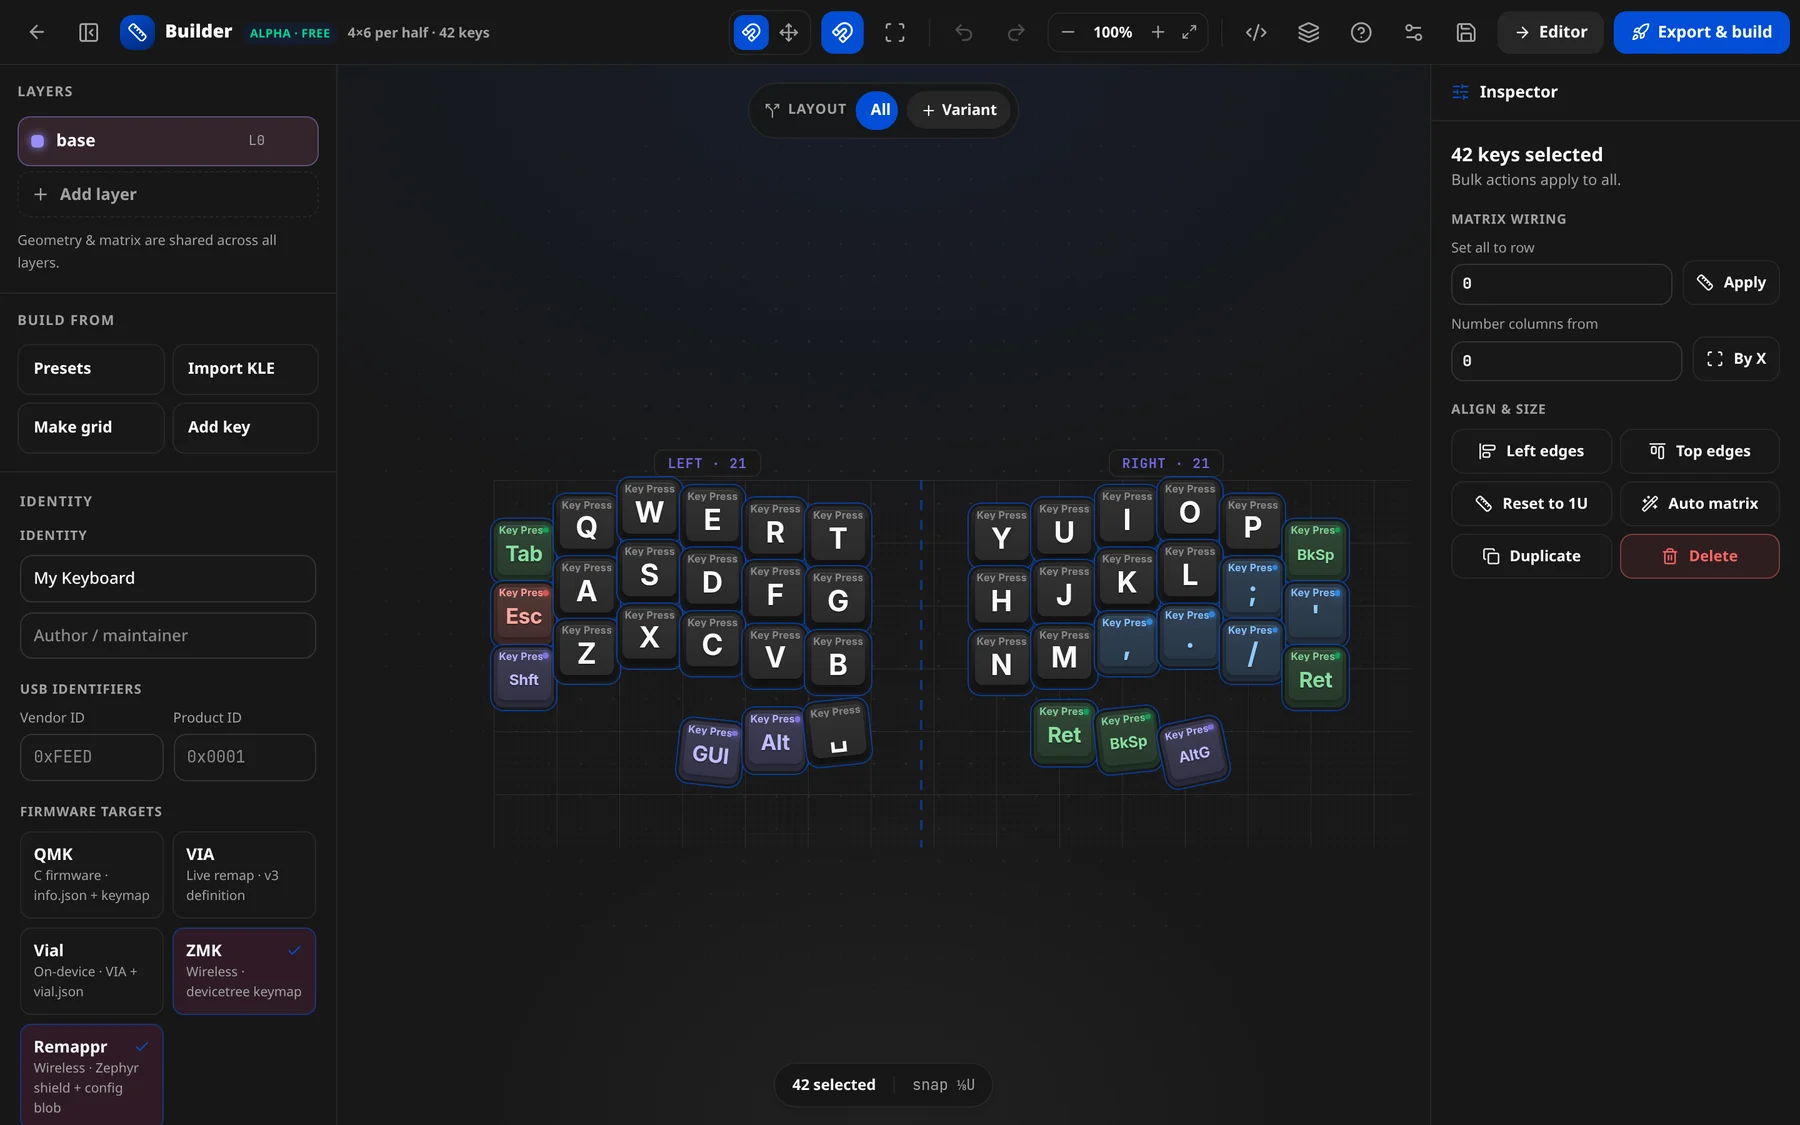Image resolution: width=1800 pixels, height=1125 pixels.
Task: Select the move tool with four arrows
Action: click(x=789, y=32)
